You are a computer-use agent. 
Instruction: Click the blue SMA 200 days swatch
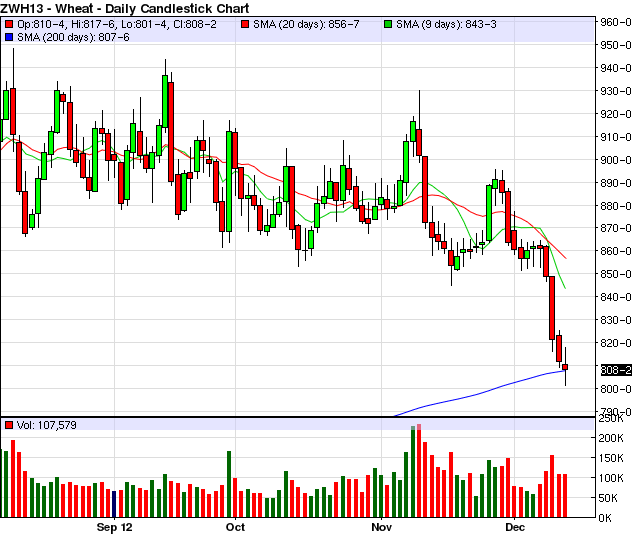click(x=9, y=38)
